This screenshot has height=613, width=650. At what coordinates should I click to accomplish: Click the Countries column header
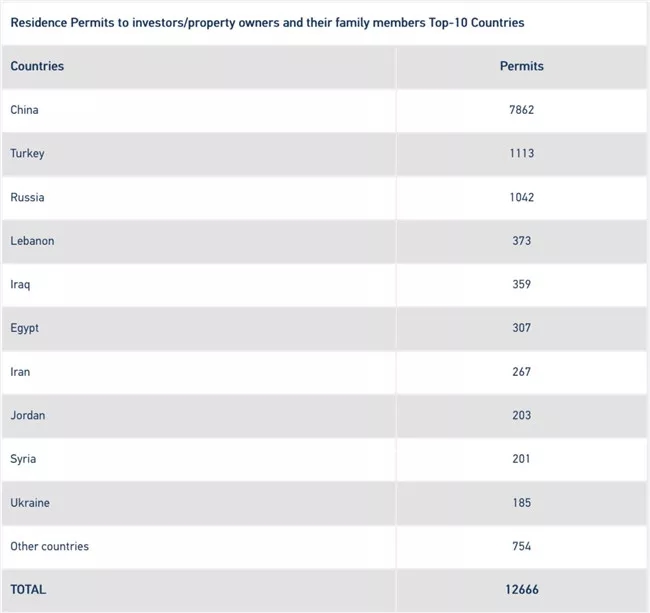(37, 66)
